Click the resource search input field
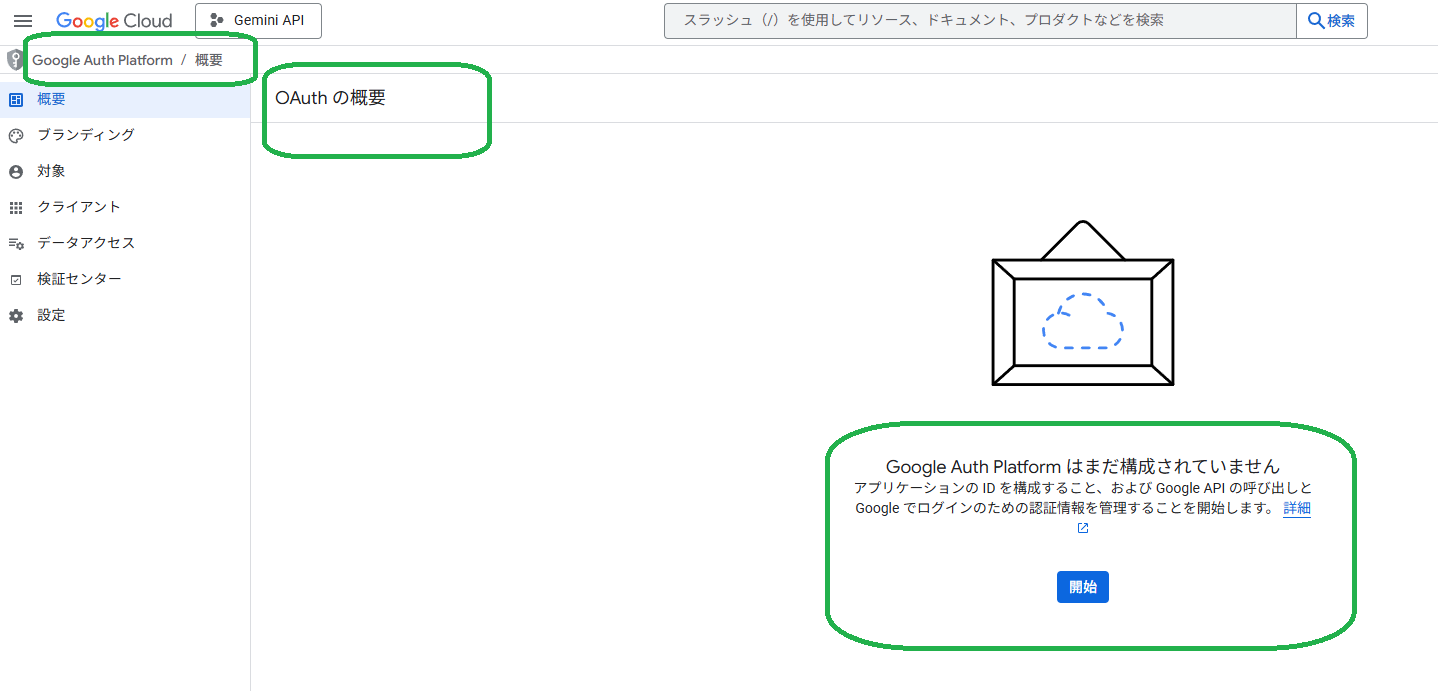The height and width of the screenshot is (691, 1438). click(x=980, y=21)
